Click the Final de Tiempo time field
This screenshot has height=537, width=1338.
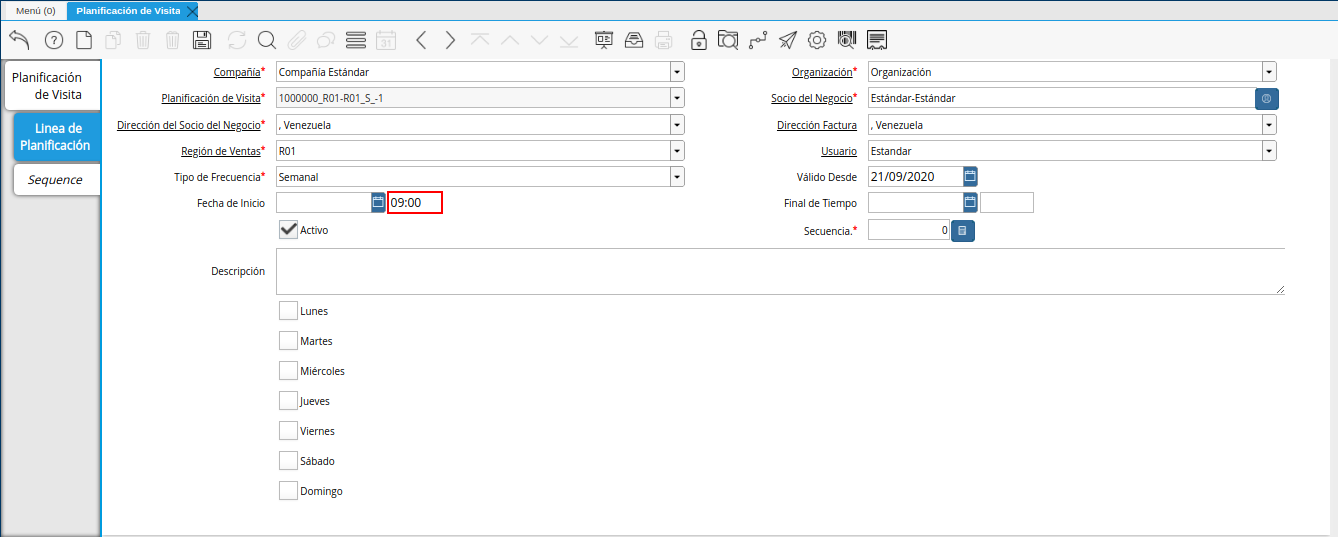click(1007, 203)
